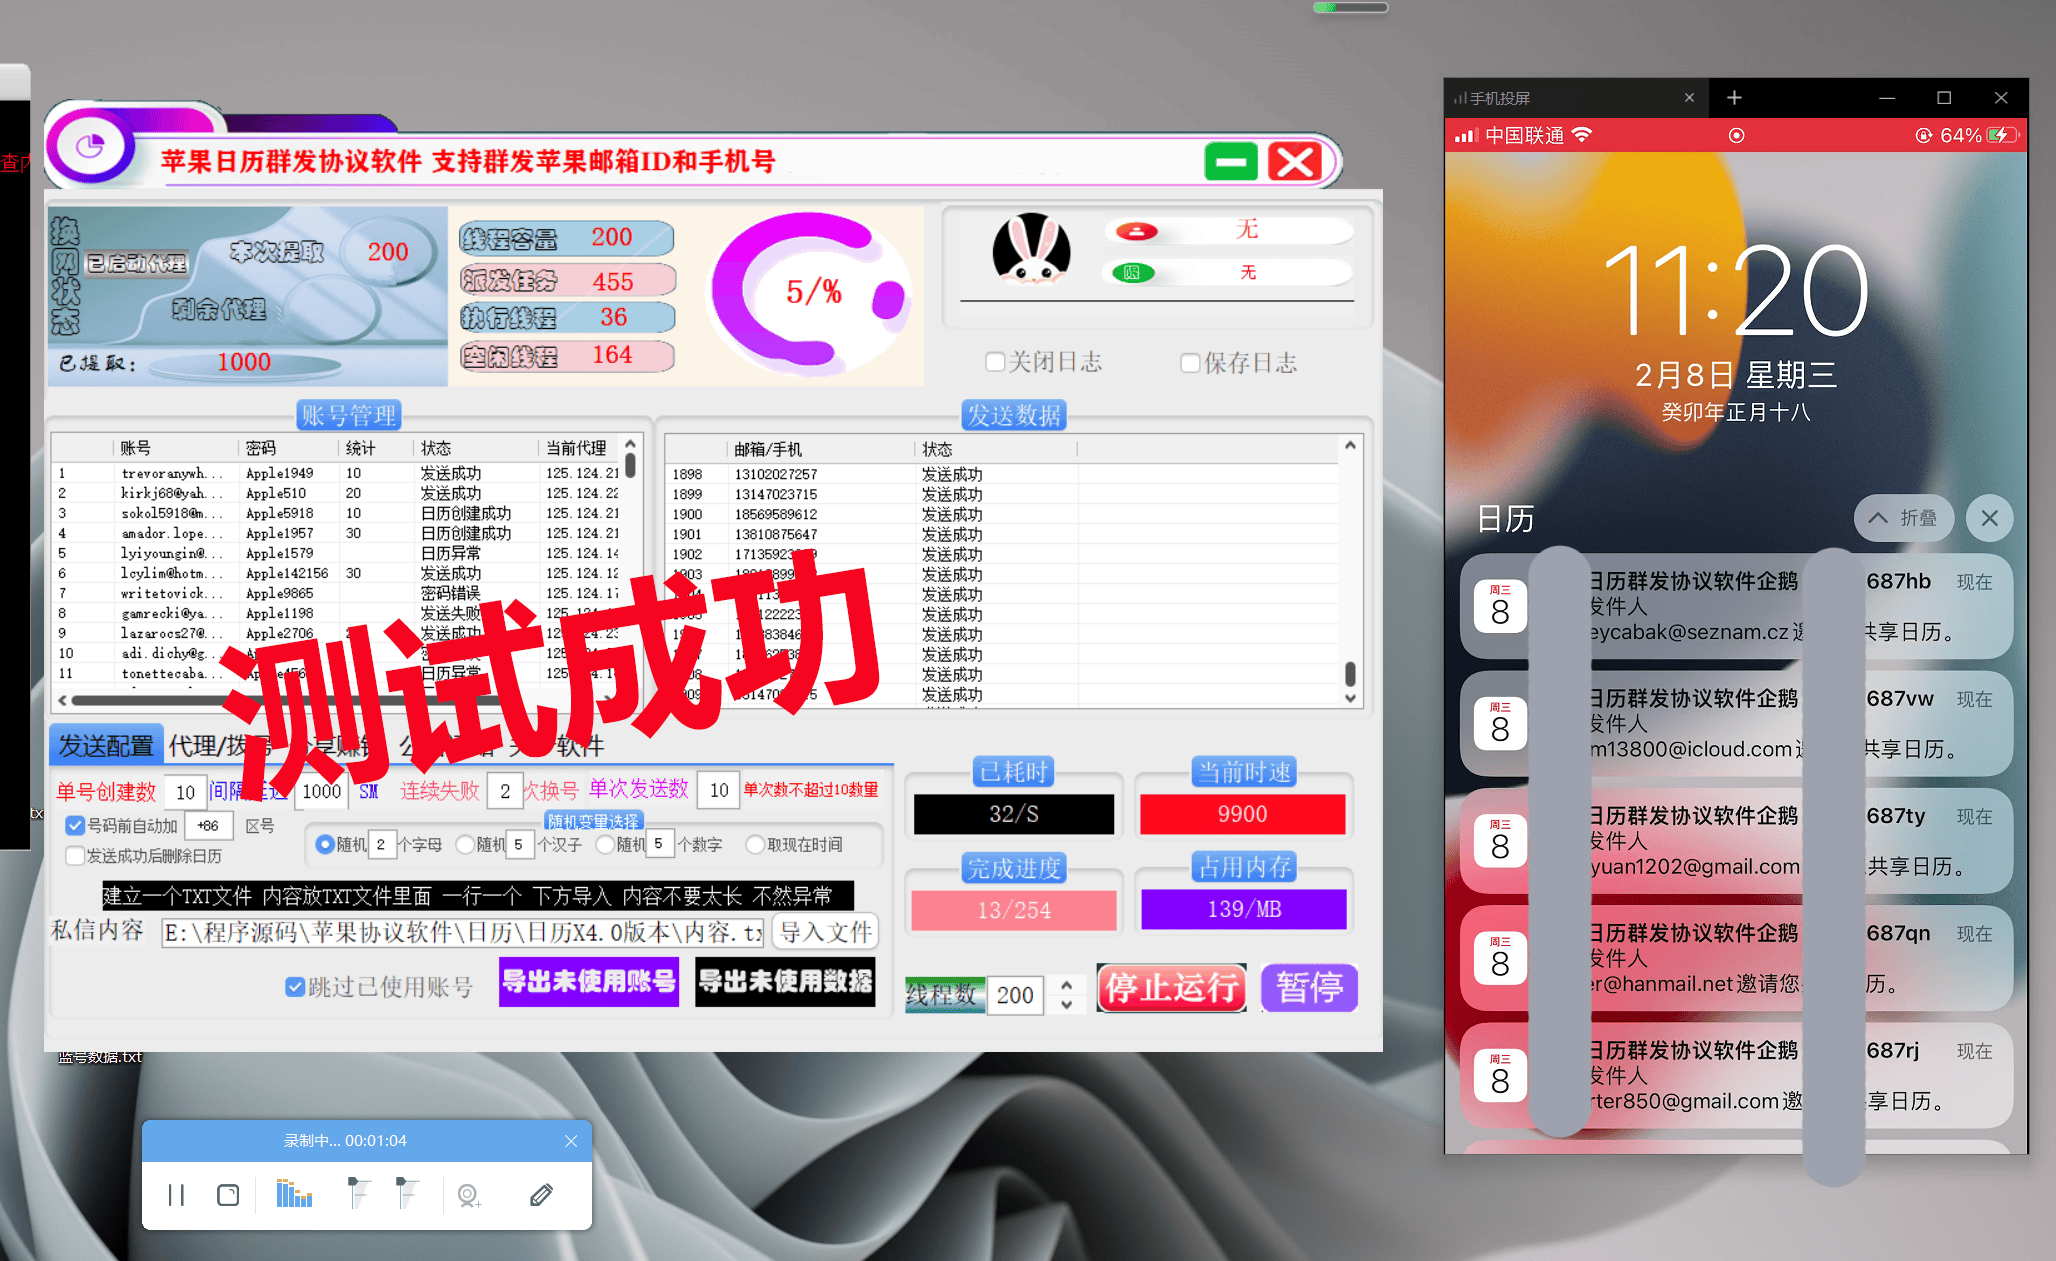The height and width of the screenshot is (1261, 2056).
Task: Close the 手机投屏 tab
Action: 1689,98
